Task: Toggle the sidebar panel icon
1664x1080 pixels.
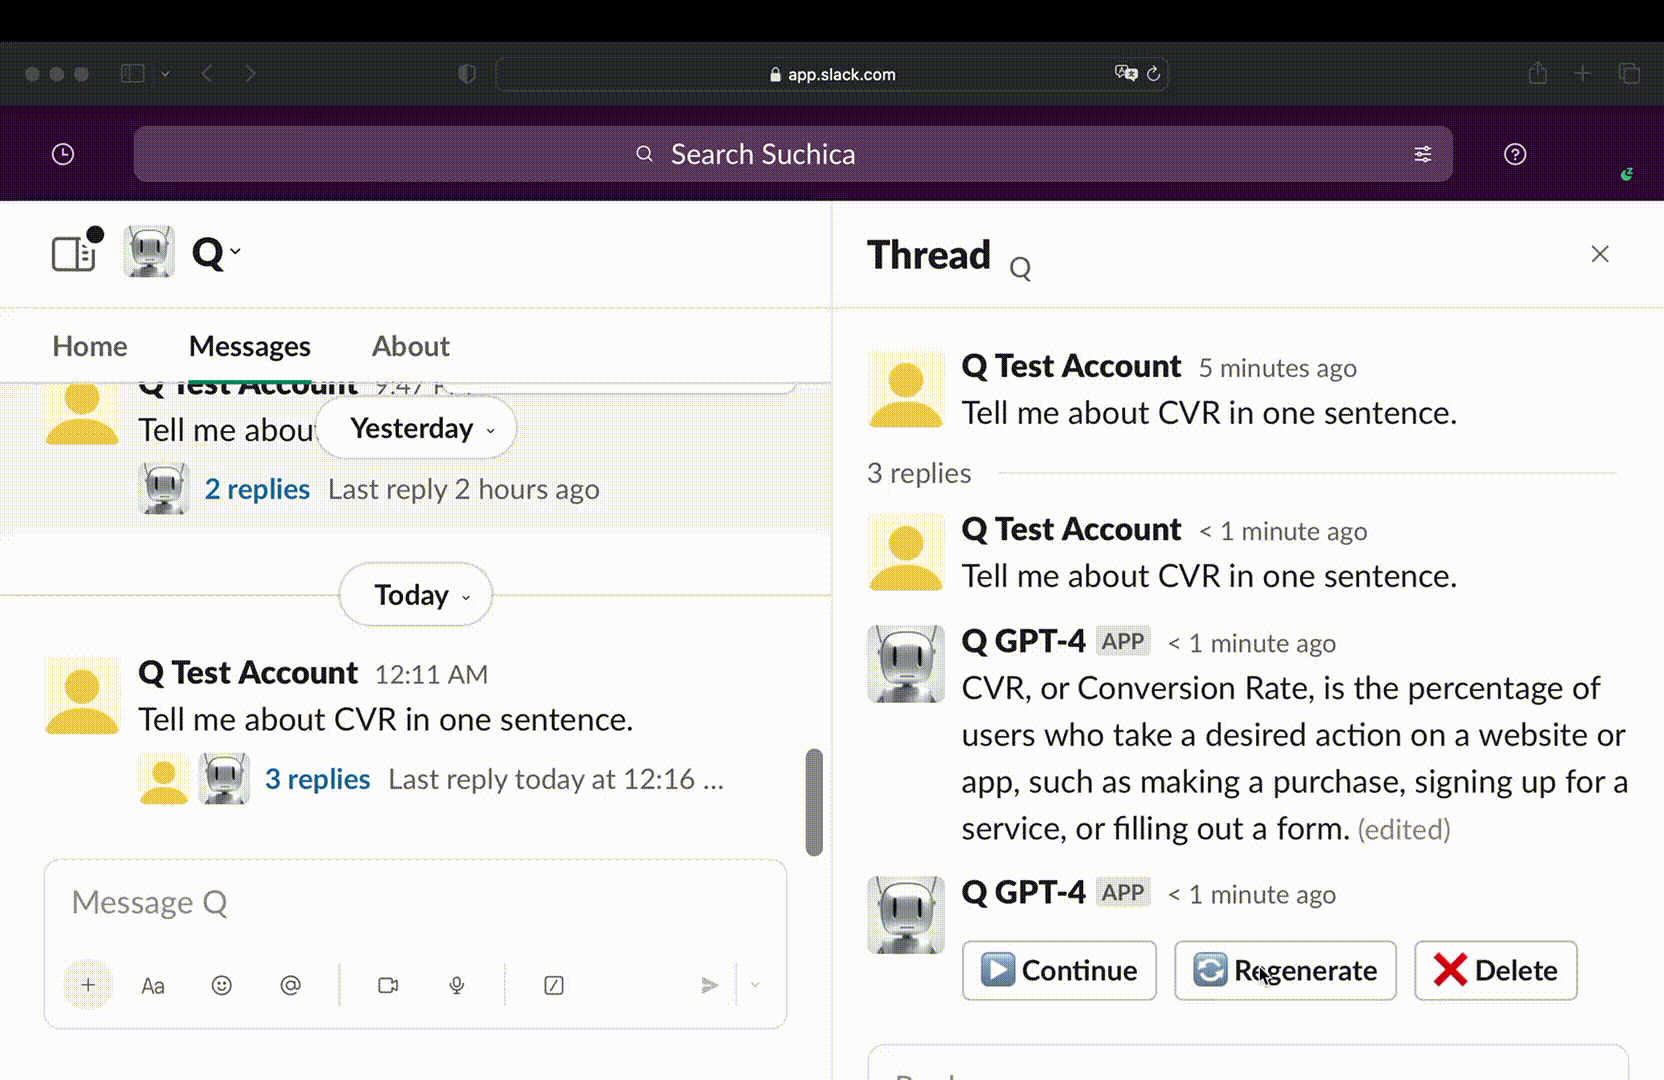Action: coord(74,253)
